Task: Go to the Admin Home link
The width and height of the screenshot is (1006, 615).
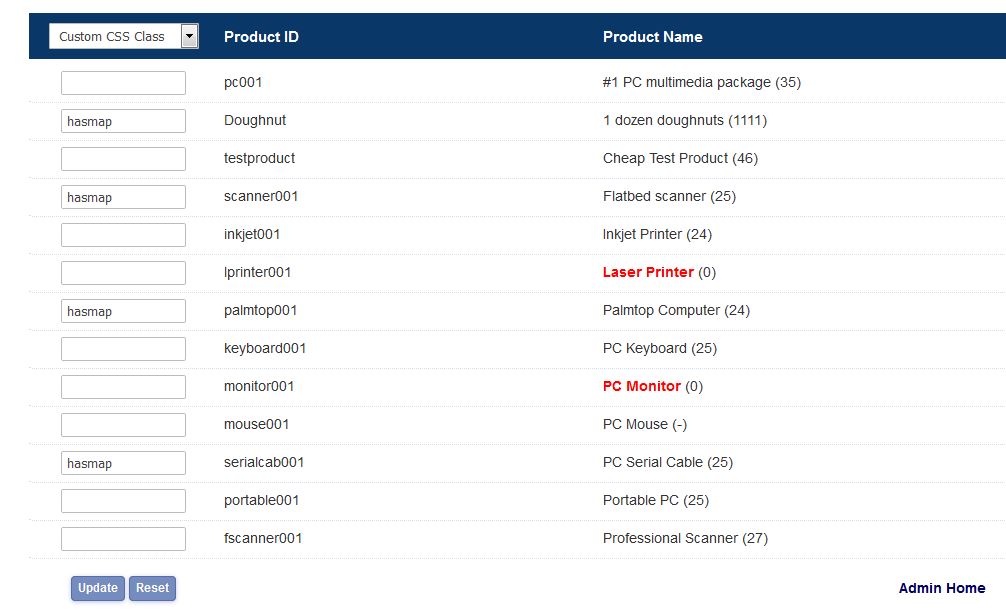Action: tap(941, 588)
